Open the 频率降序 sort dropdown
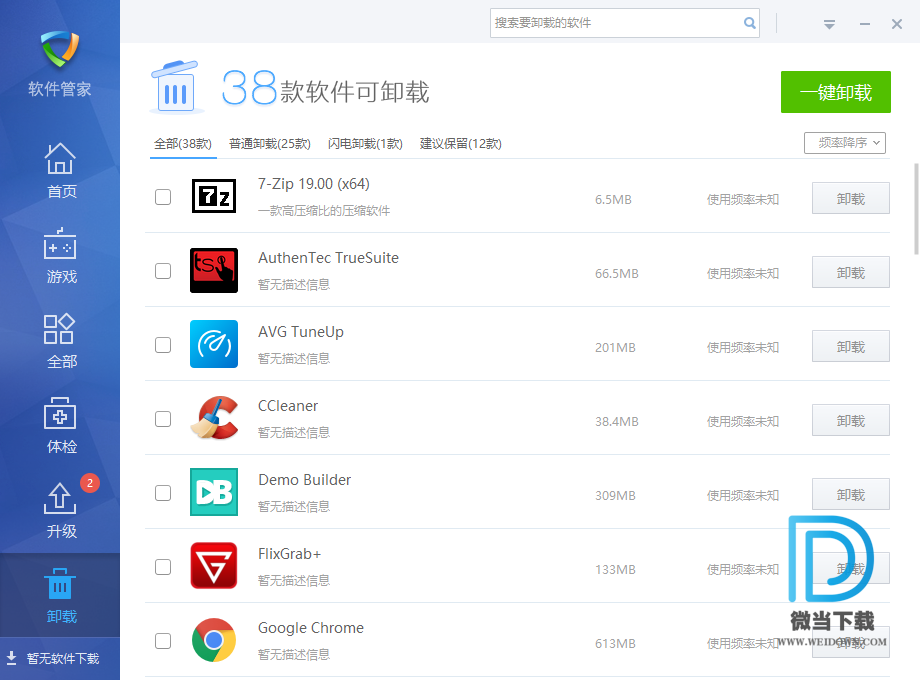This screenshot has height=680, width=920. pos(844,143)
